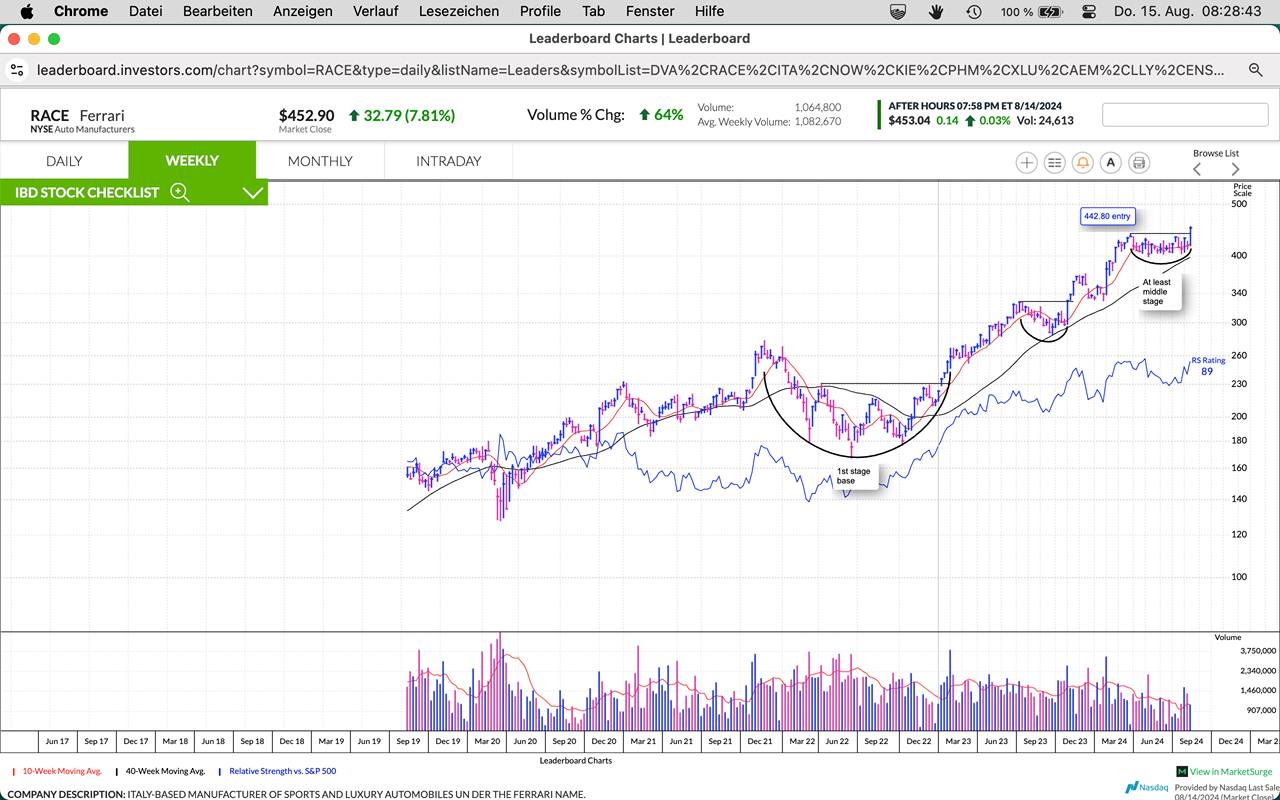Open site info icon left of URL
This screenshot has height=800, width=1280.
pyautogui.click(x=17, y=70)
